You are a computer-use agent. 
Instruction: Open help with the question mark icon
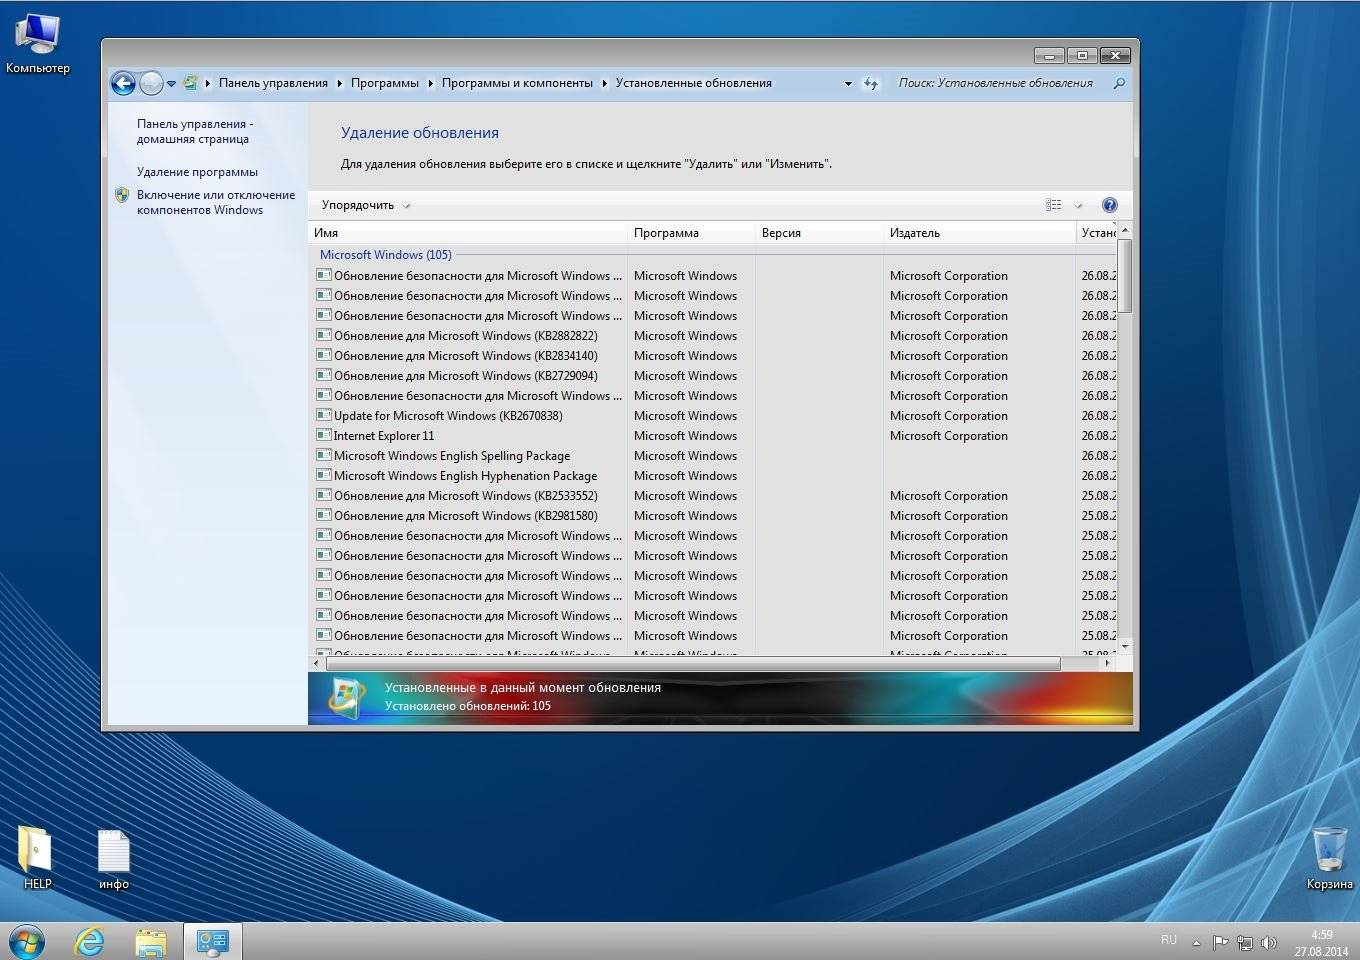1109,205
